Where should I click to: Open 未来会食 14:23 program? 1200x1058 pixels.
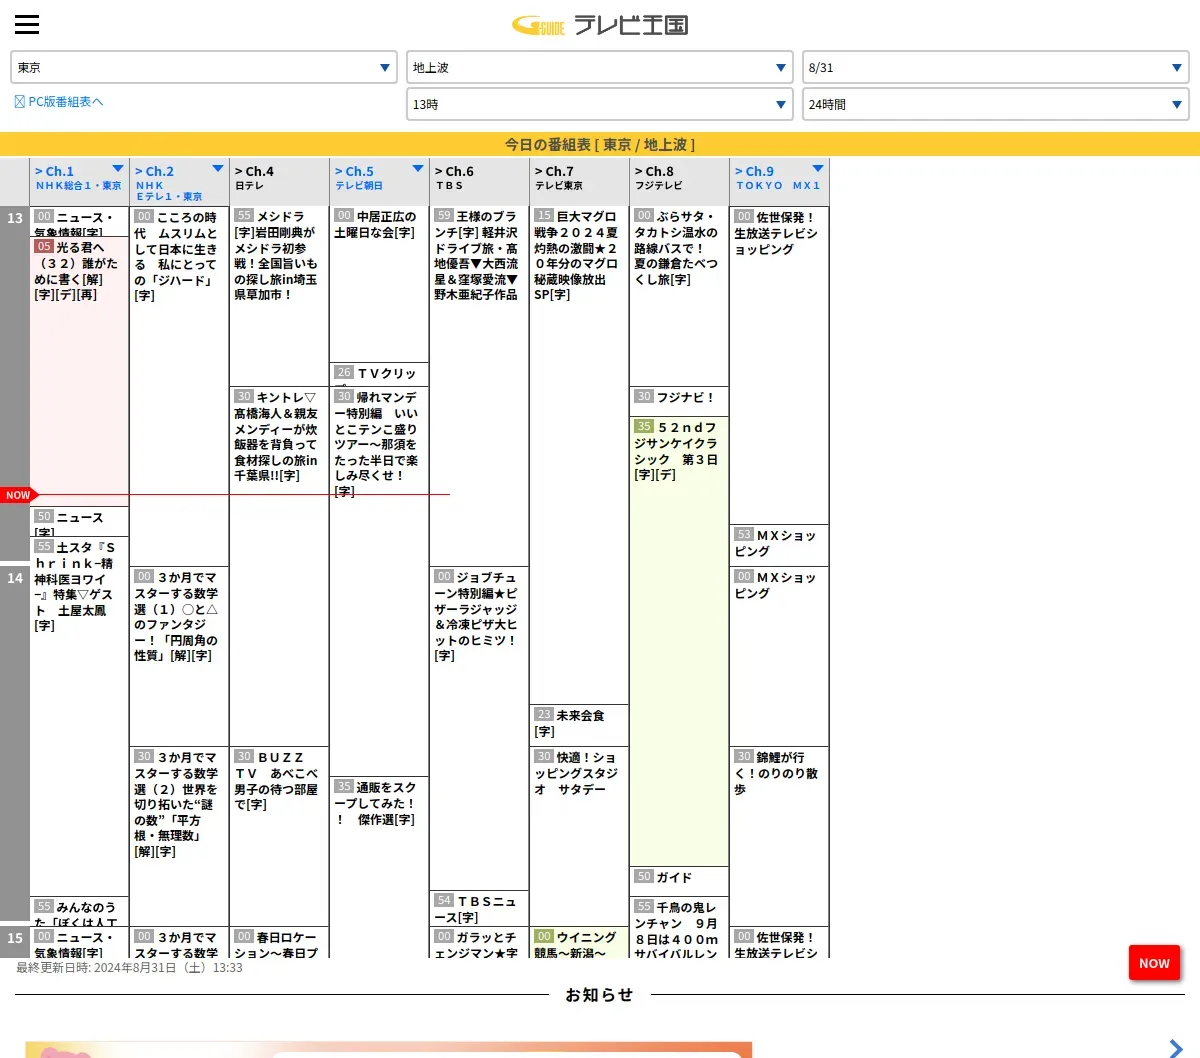click(x=579, y=725)
